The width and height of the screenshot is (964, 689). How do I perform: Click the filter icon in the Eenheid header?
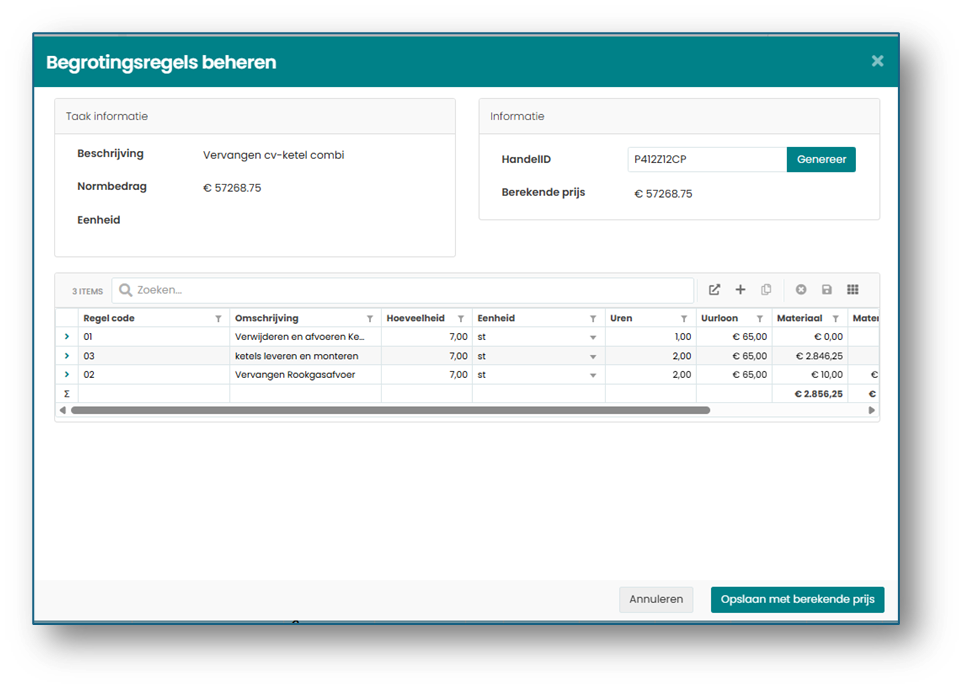593,318
